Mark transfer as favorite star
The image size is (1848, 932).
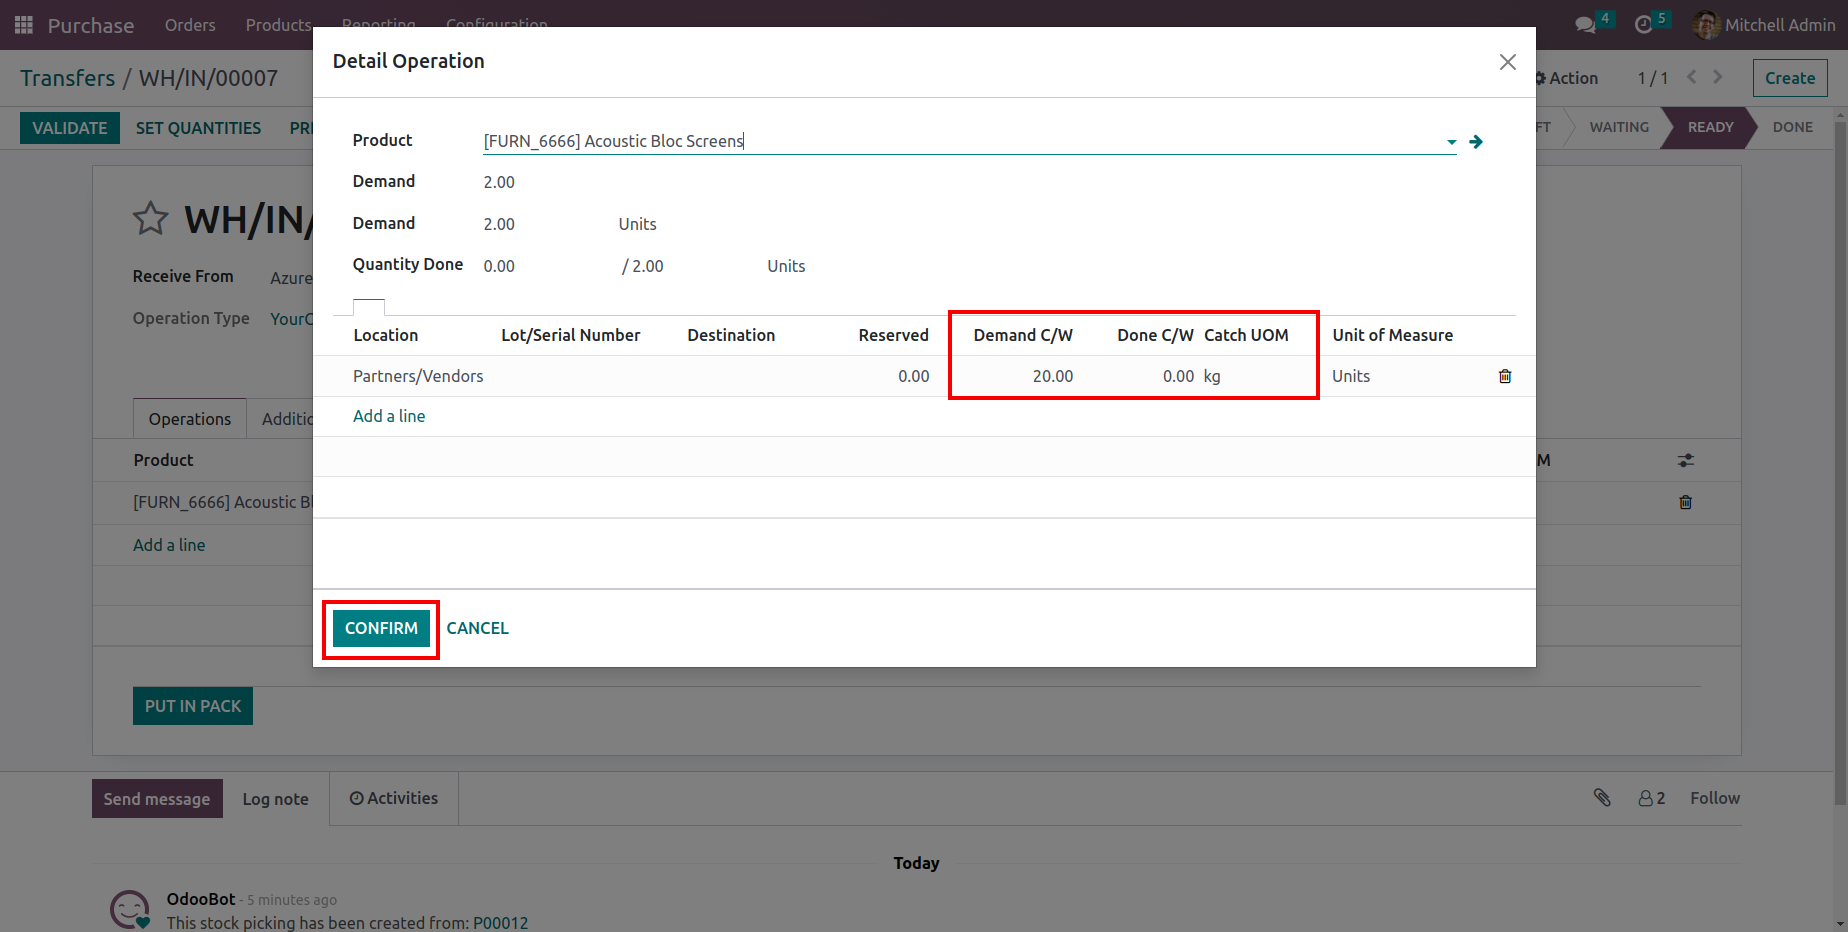[x=151, y=218]
